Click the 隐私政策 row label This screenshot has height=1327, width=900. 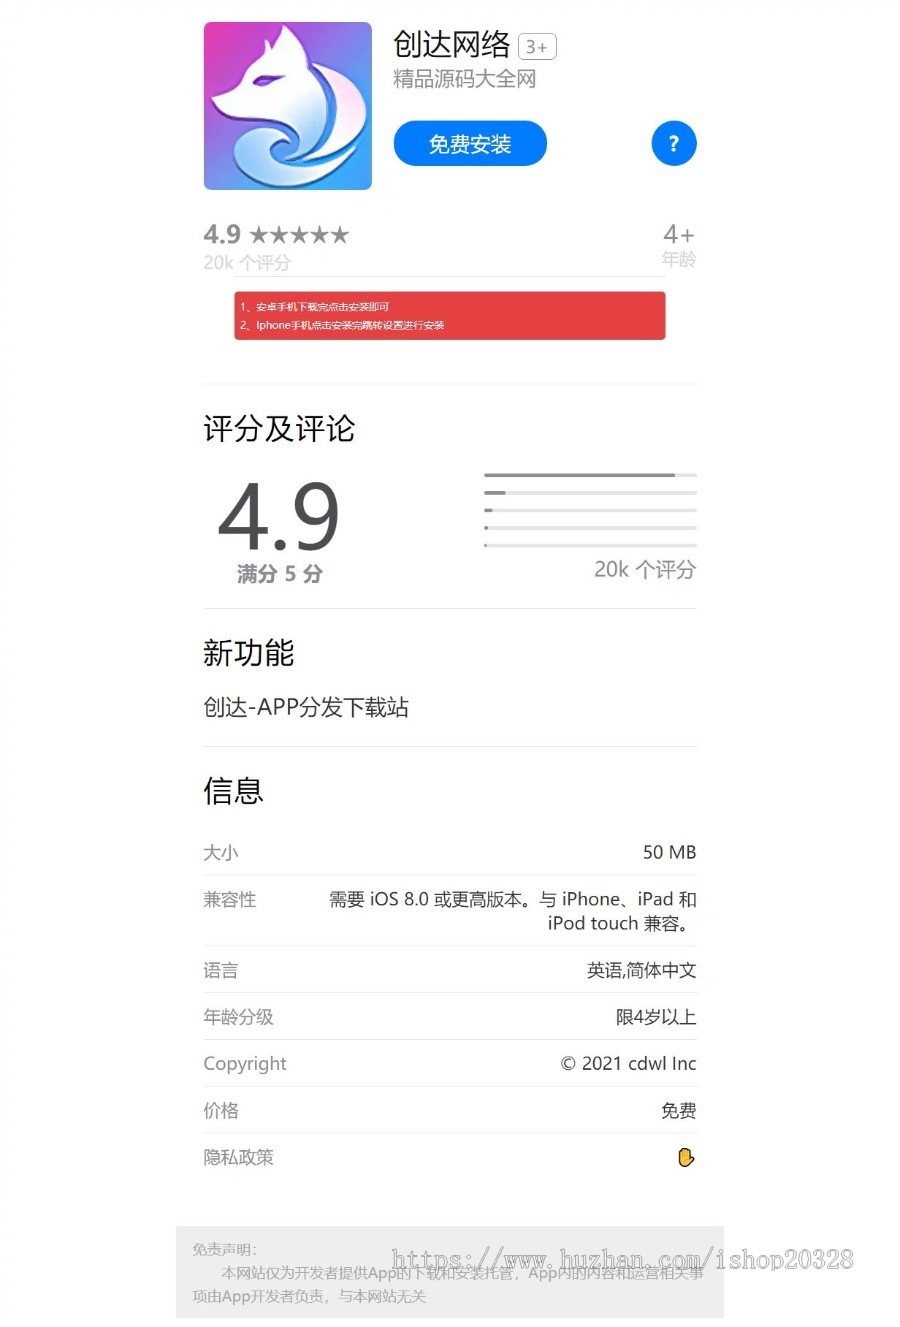pos(239,1158)
